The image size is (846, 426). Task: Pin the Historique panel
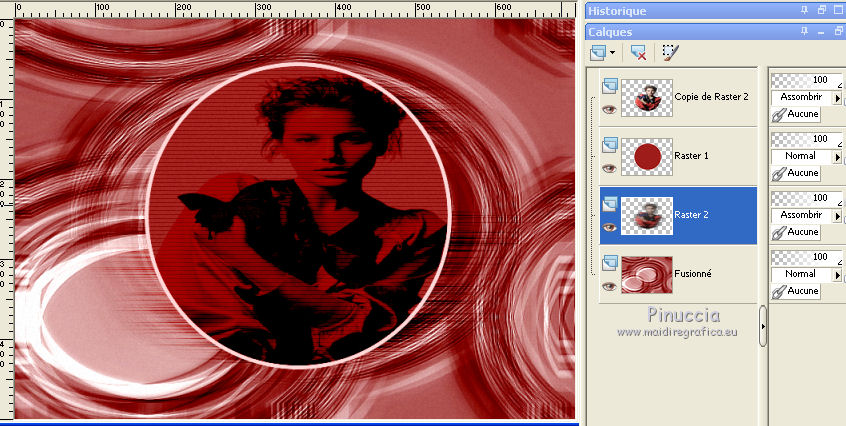point(804,10)
